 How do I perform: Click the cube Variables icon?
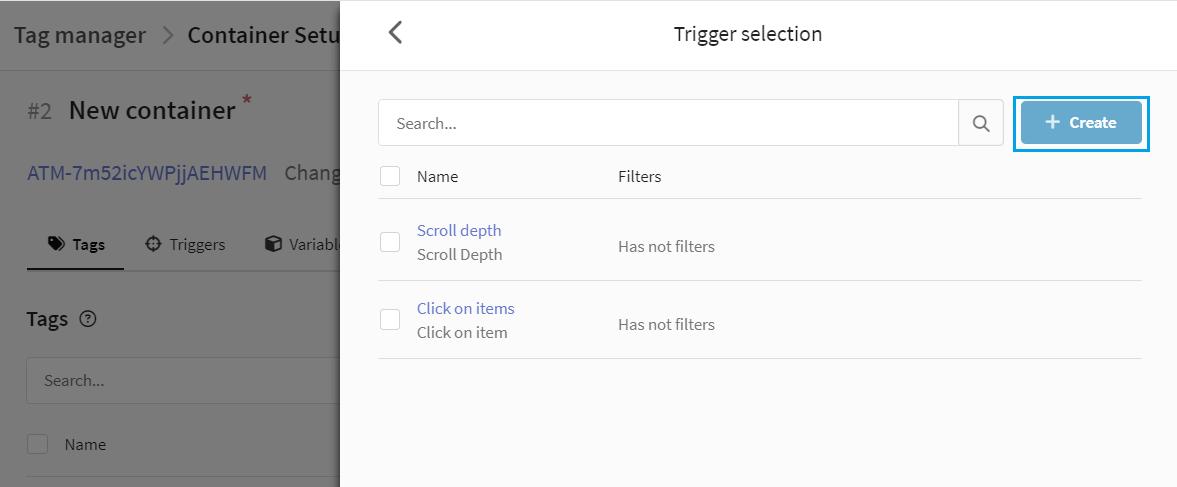click(273, 244)
